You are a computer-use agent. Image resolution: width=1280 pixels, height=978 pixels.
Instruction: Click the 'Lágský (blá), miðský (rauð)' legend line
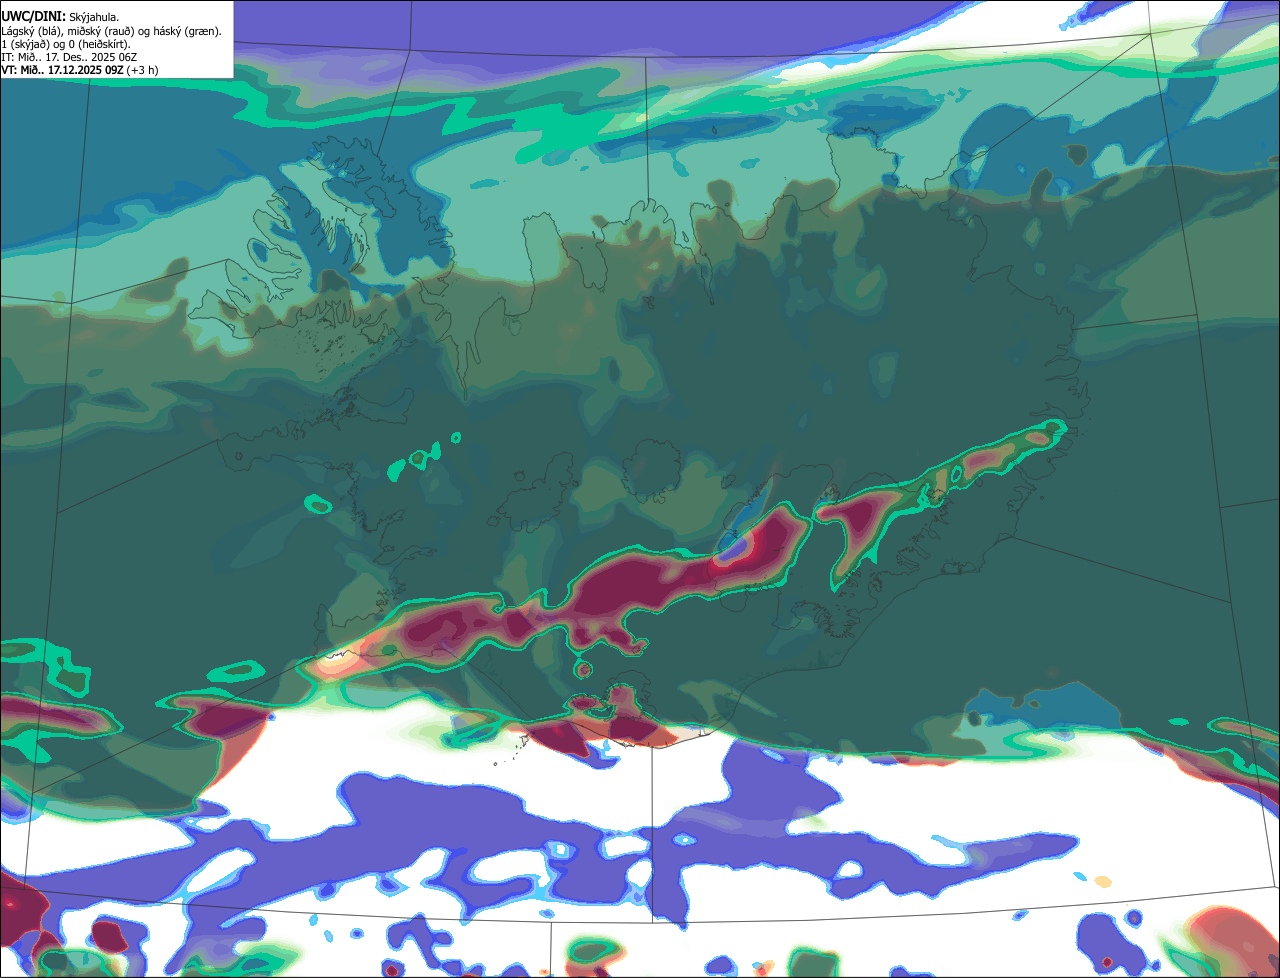112,30
